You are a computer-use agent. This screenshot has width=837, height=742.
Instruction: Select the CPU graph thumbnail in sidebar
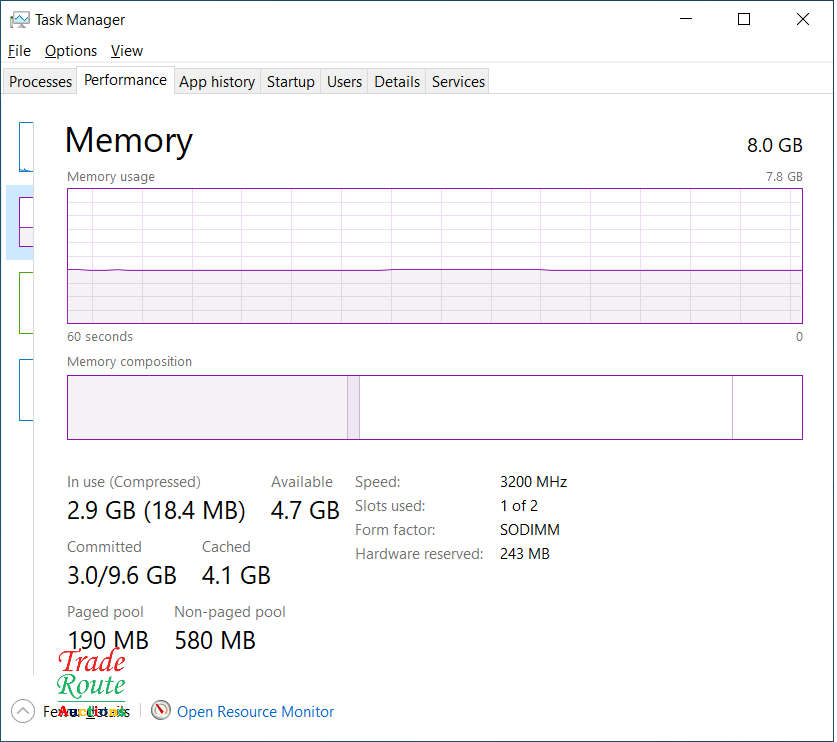click(26, 146)
